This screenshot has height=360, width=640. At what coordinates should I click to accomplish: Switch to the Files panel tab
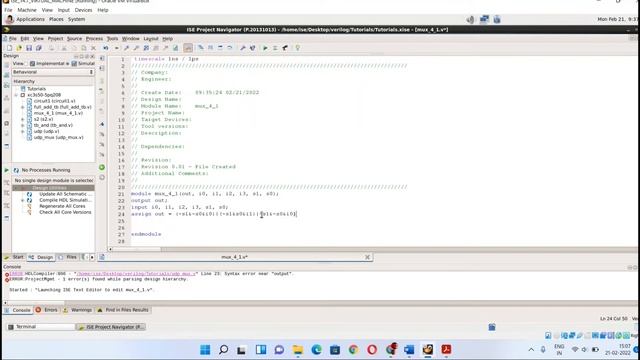pyautogui.click(x=68, y=257)
